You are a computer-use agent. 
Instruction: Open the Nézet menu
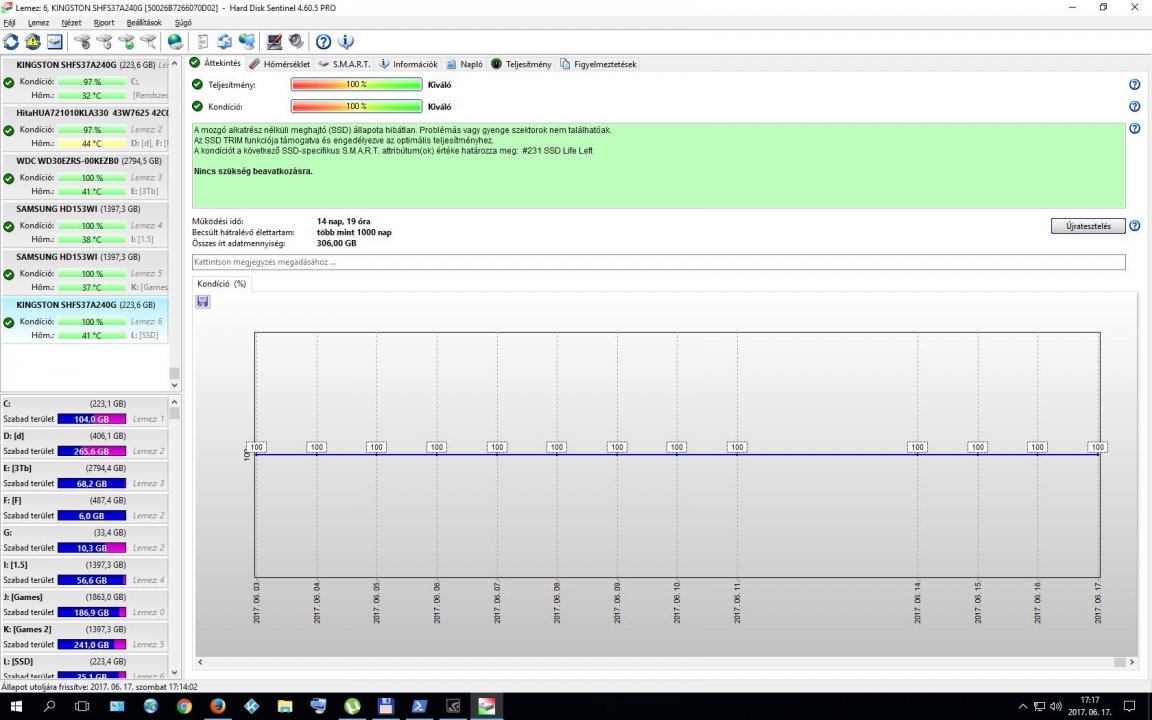(71, 23)
